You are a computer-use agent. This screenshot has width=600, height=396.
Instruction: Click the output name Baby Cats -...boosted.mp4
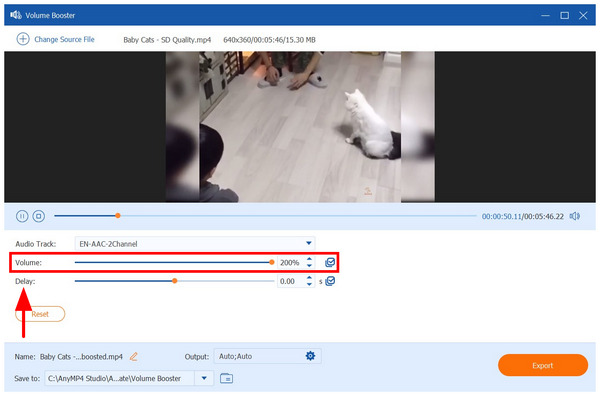[x=81, y=357]
